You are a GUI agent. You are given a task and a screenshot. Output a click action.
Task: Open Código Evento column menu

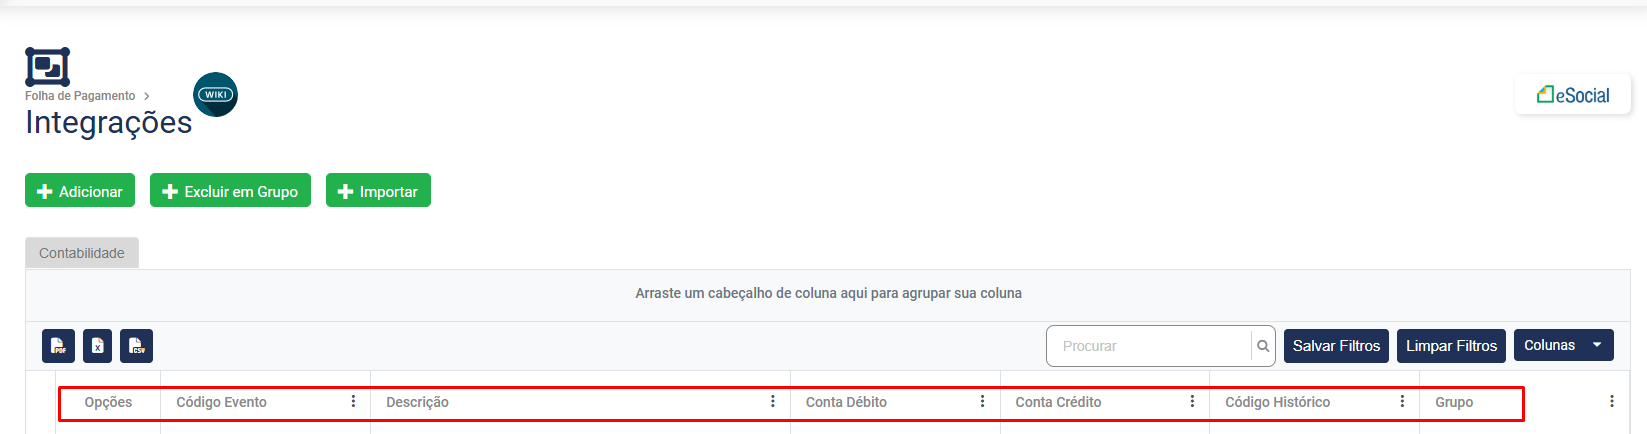pyautogui.click(x=353, y=402)
